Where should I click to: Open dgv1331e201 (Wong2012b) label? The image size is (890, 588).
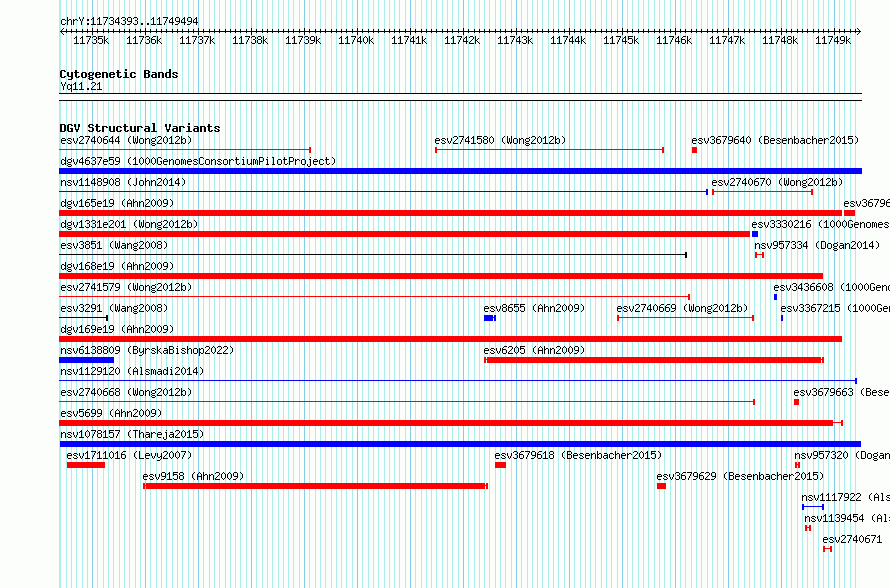129,224
